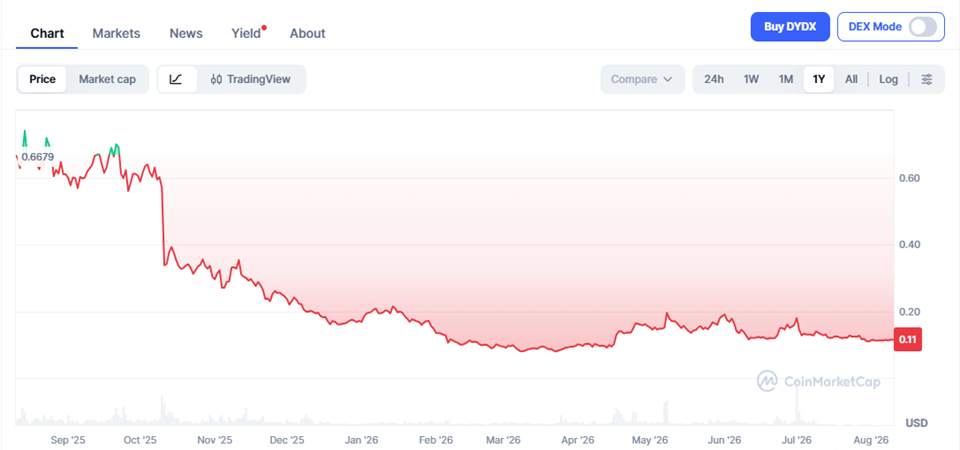Set range to 1W
The image size is (960, 450).
[751, 79]
